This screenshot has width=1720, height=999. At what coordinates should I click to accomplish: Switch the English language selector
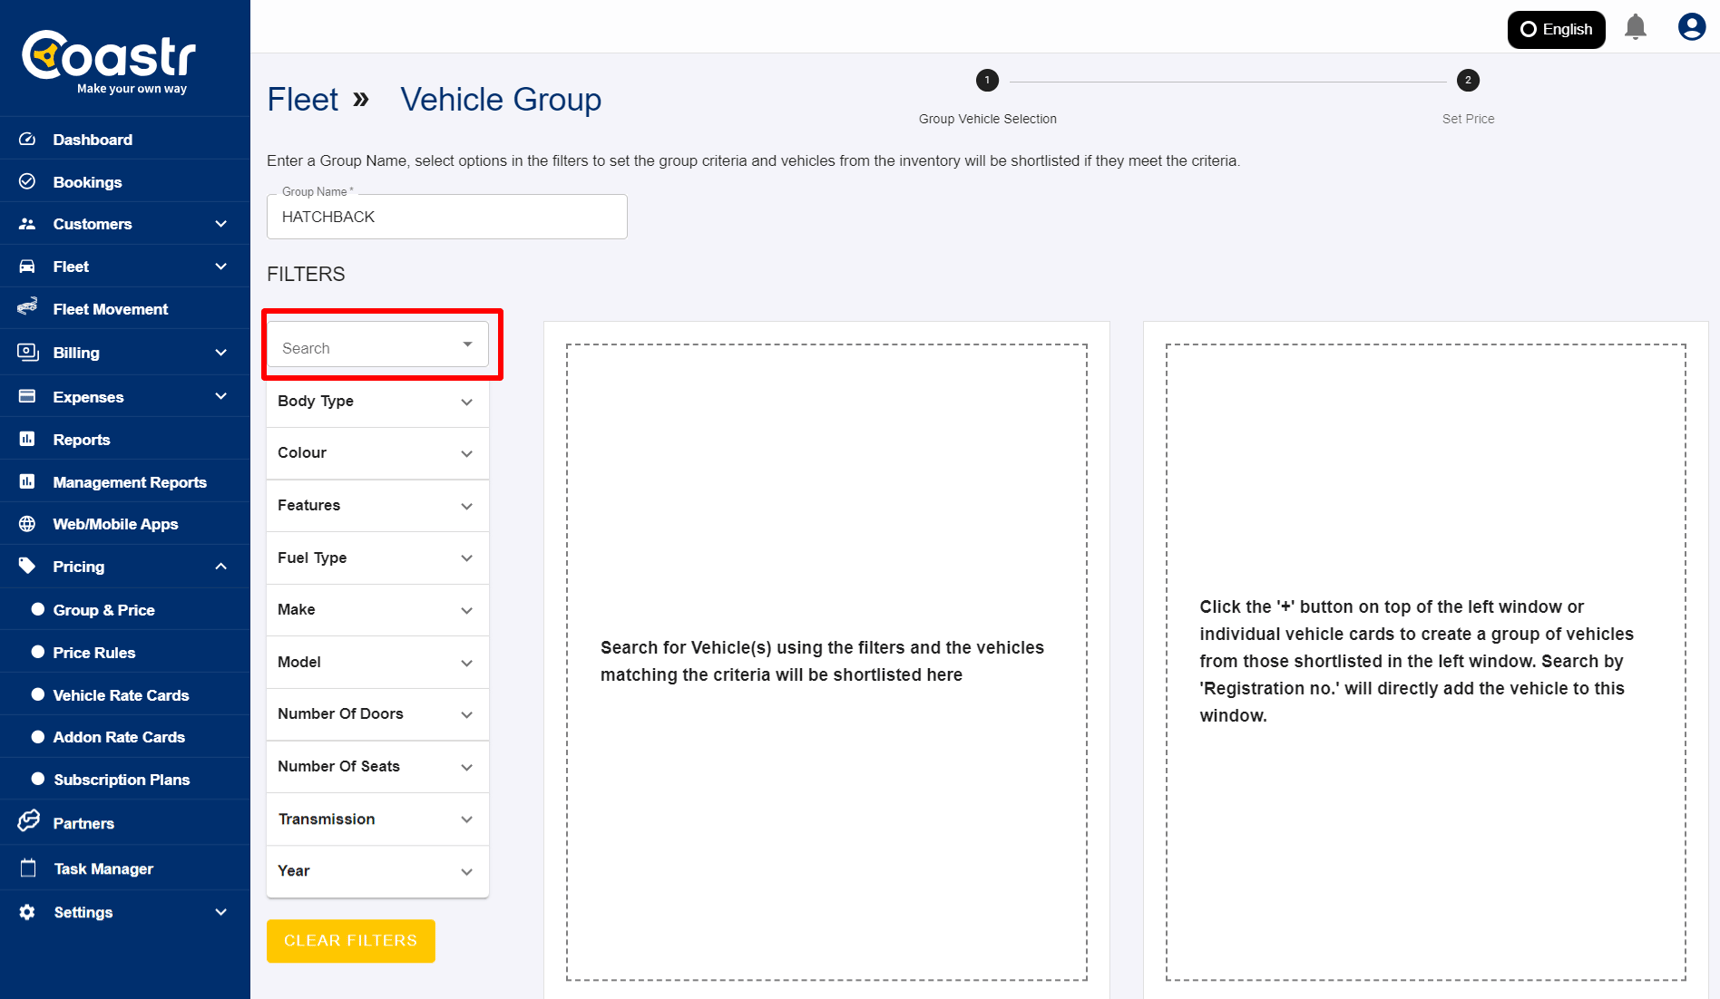pos(1556,29)
